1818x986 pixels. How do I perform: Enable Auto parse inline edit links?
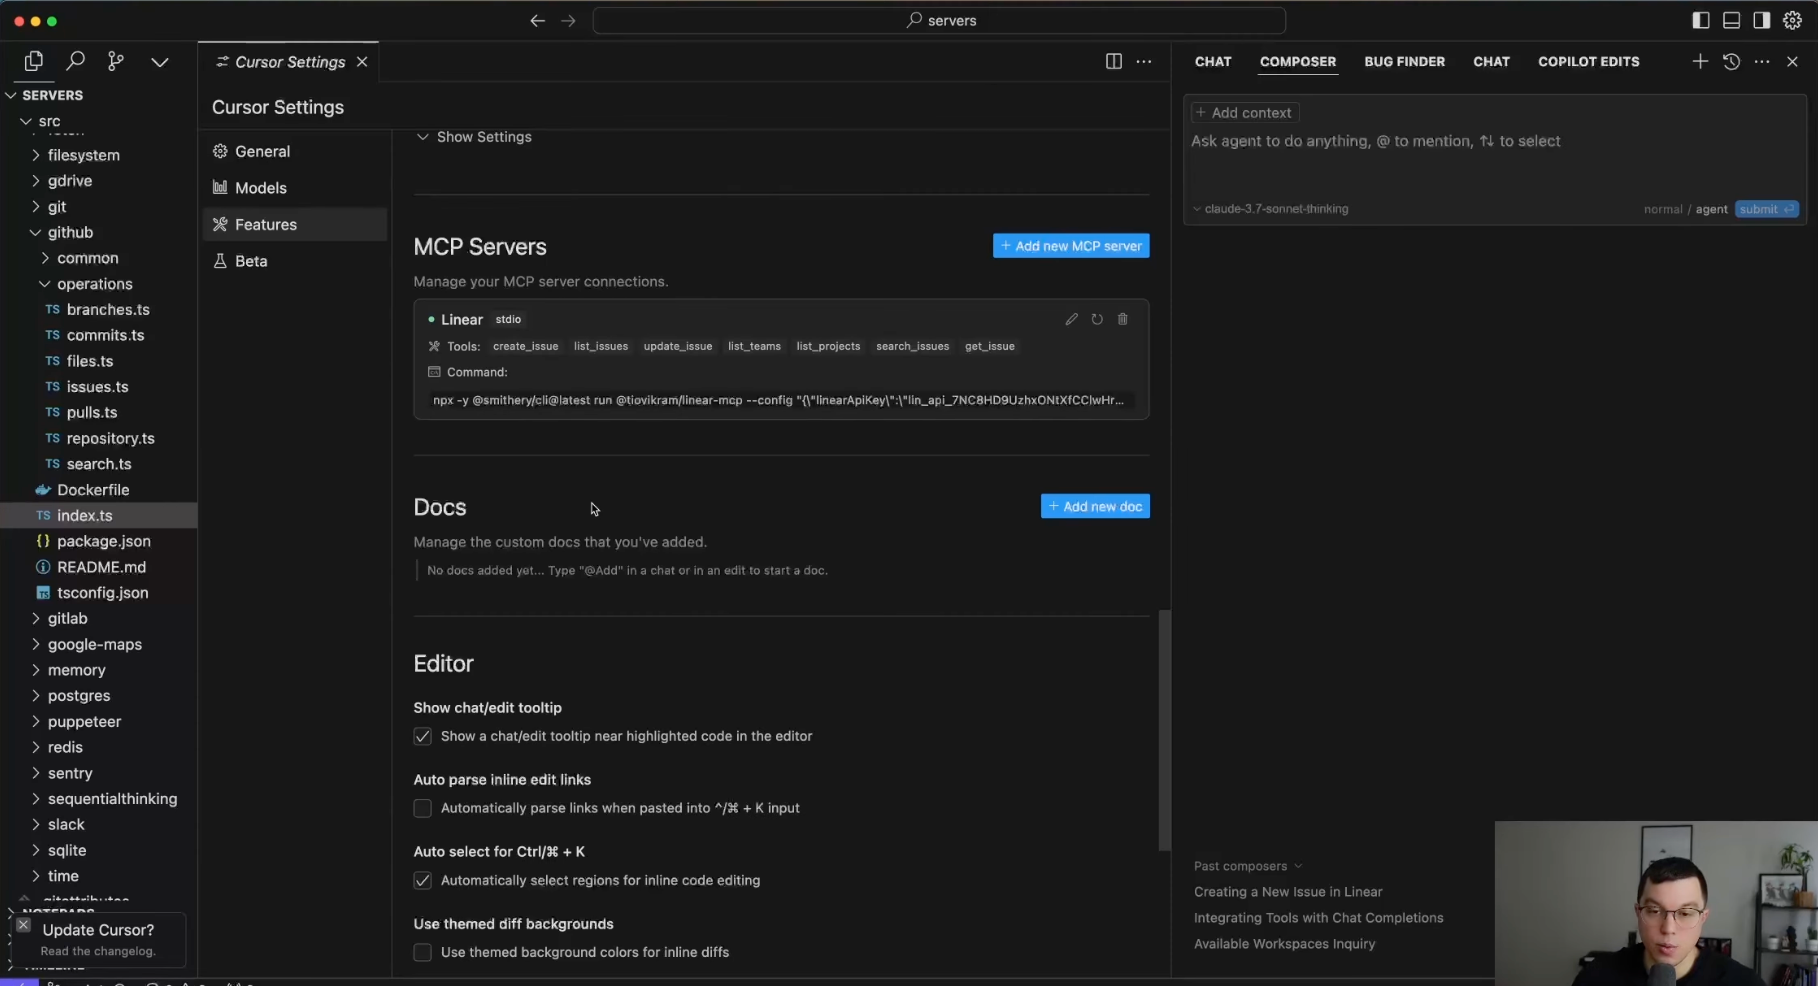coord(423,808)
